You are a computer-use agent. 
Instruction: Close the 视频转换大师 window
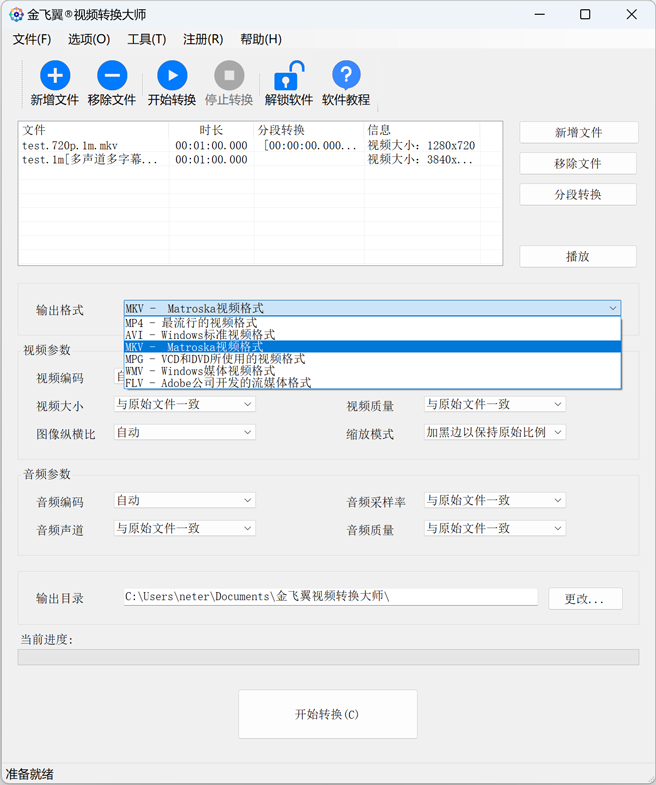click(x=631, y=15)
